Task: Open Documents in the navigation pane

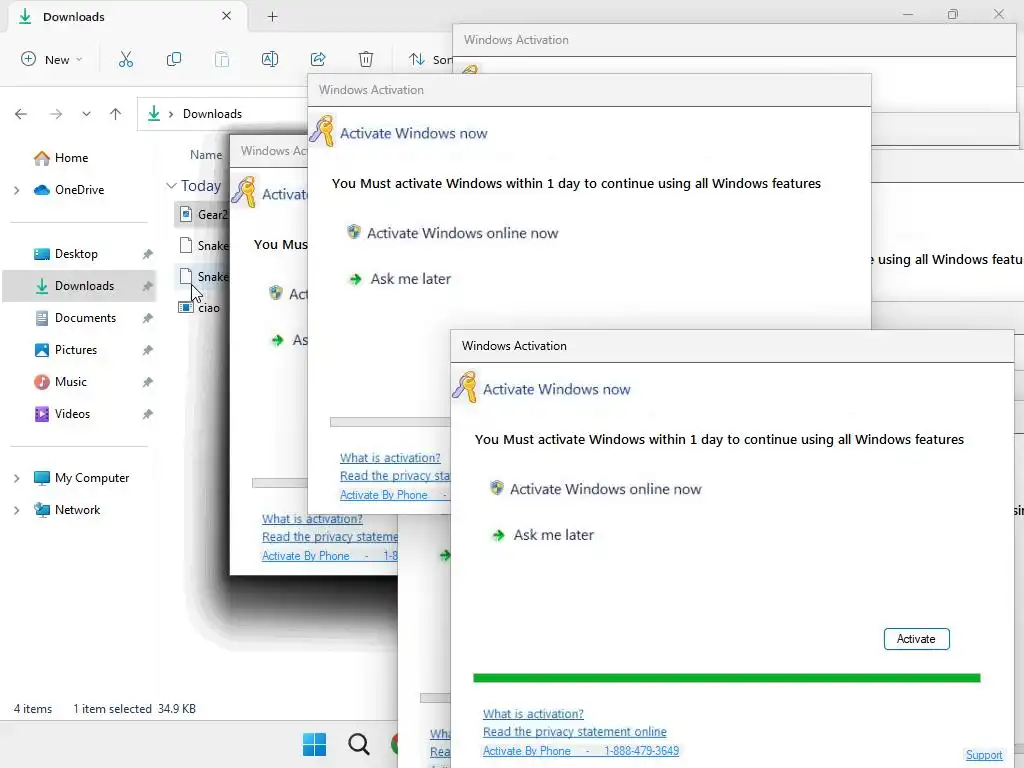Action: tap(85, 317)
